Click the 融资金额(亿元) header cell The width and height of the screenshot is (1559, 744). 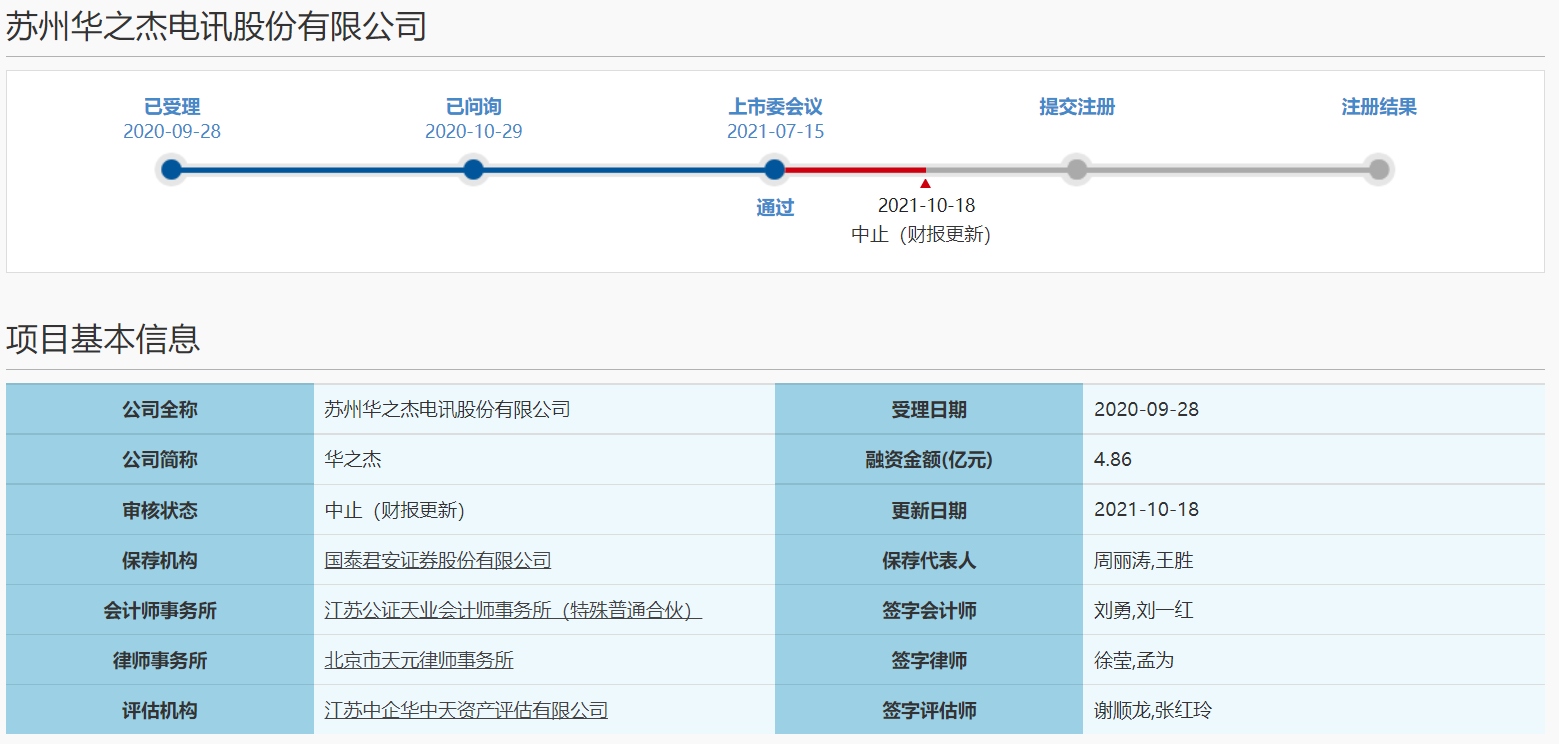[x=929, y=460]
